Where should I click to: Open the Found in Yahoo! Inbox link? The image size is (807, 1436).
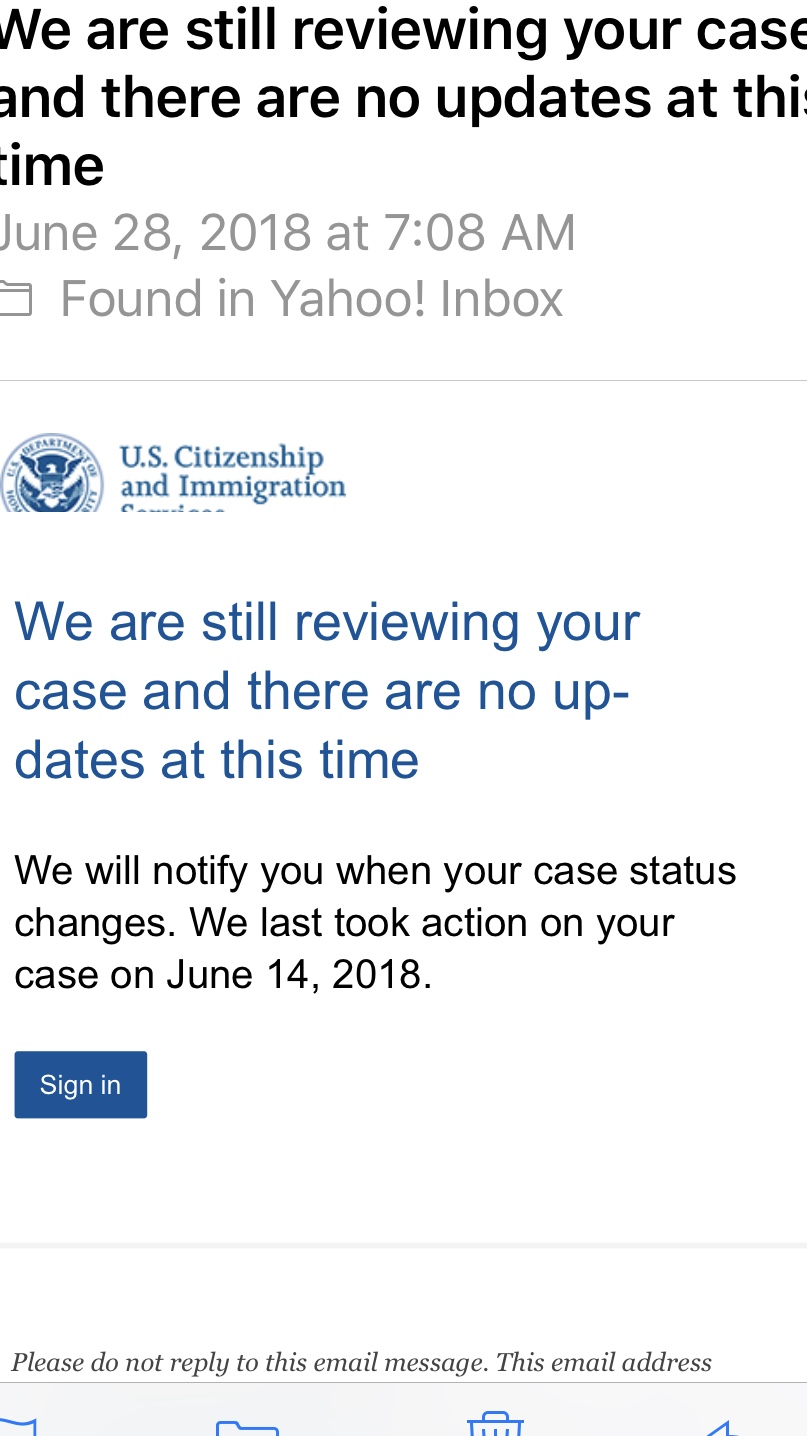click(x=311, y=298)
